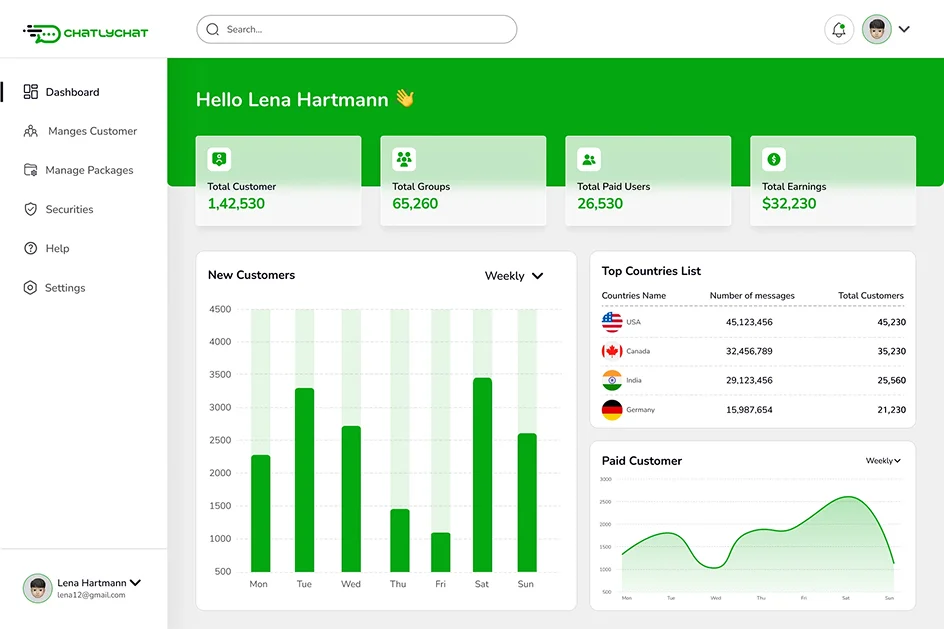This screenshot has height=629, width=944.
Task: Expand the profile menu chevron in the header
Action: pos(905,30)
